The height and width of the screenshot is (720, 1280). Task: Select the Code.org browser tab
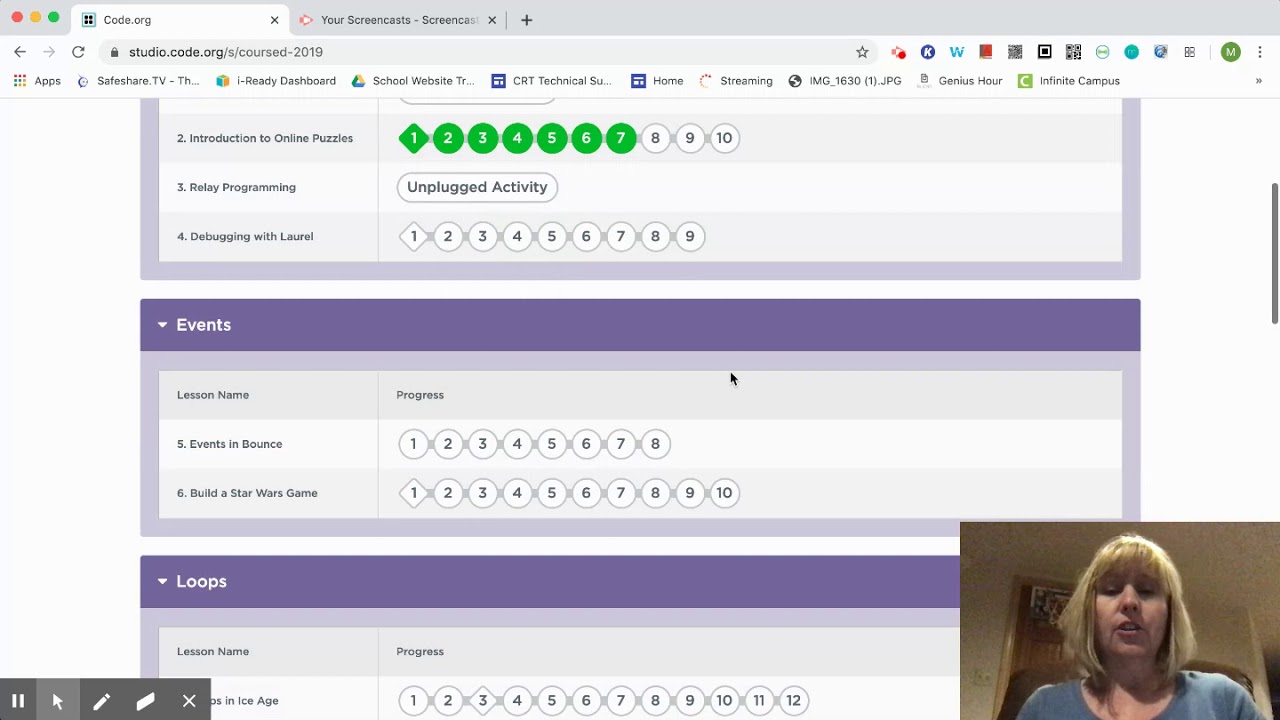click(180, 20)
